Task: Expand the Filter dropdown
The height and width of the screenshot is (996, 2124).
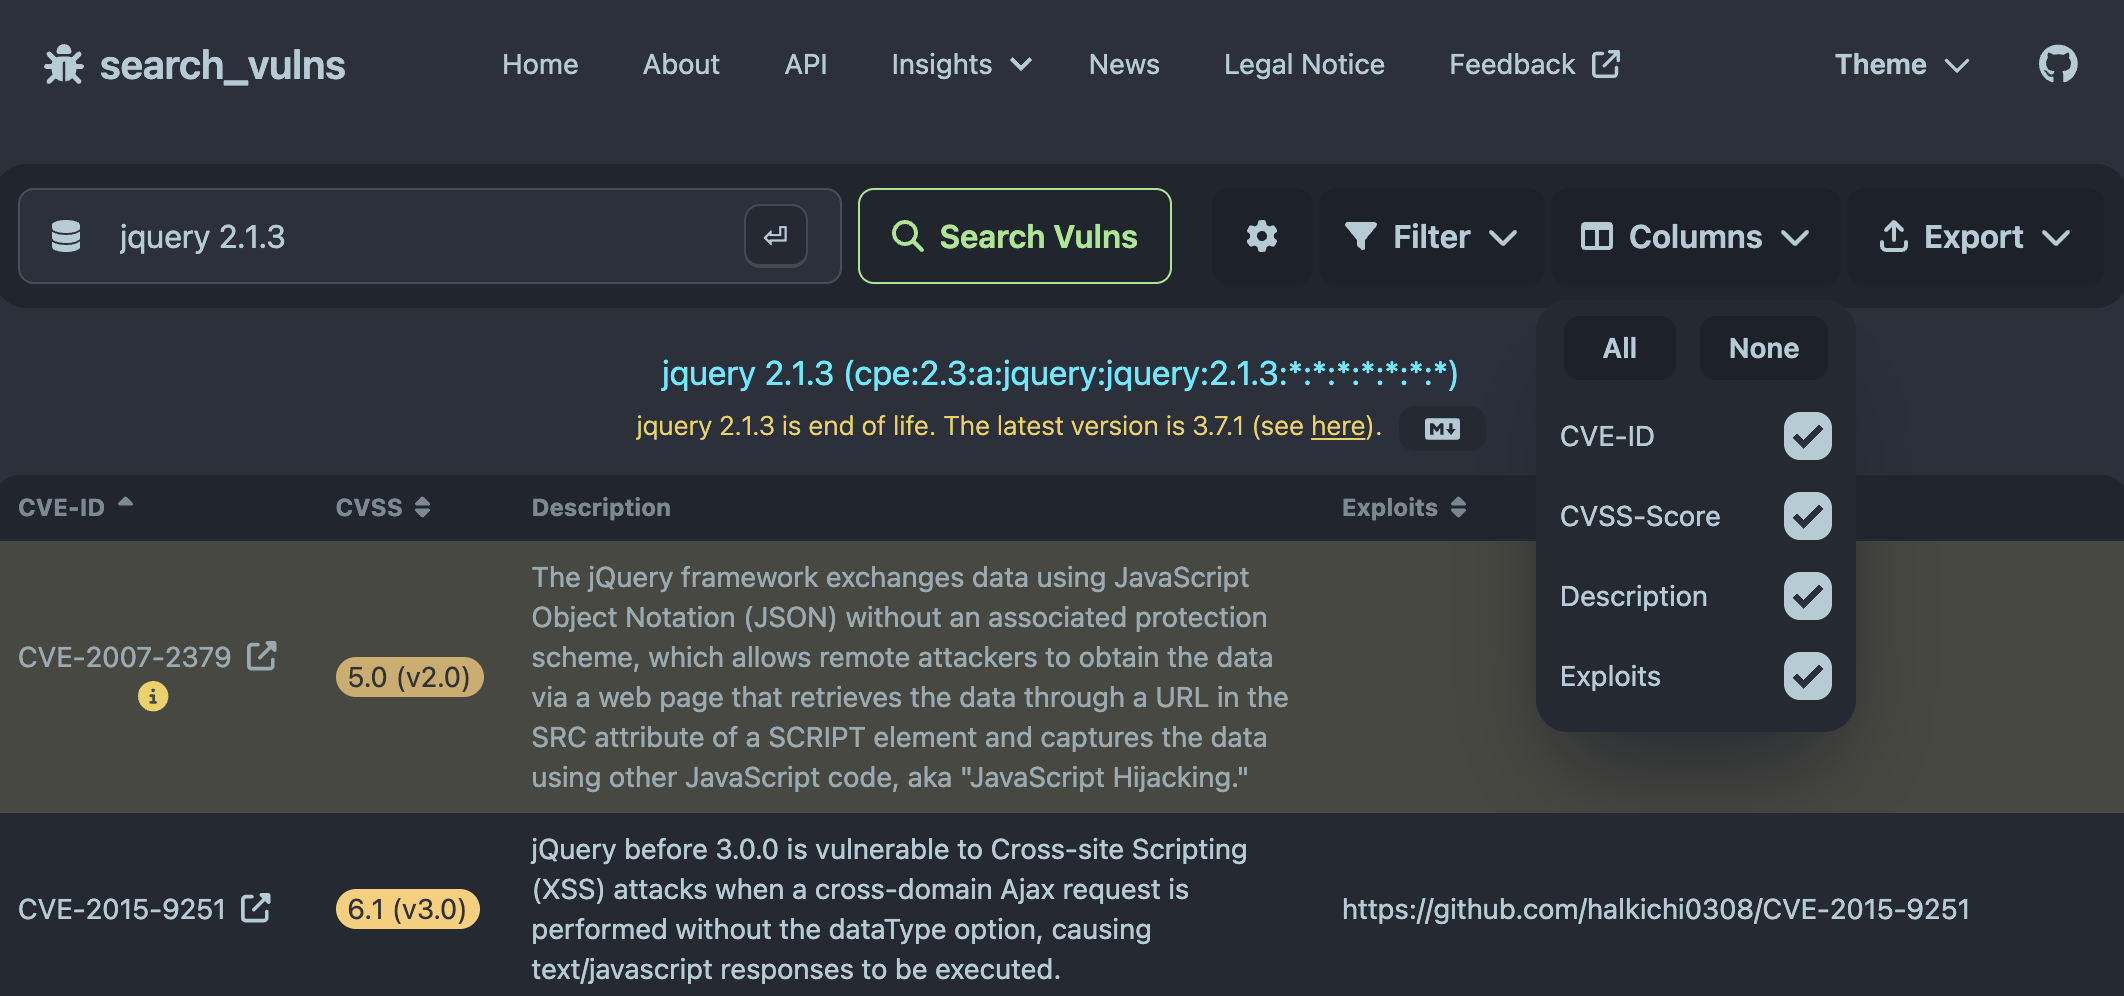Action: click(1431, 237)
